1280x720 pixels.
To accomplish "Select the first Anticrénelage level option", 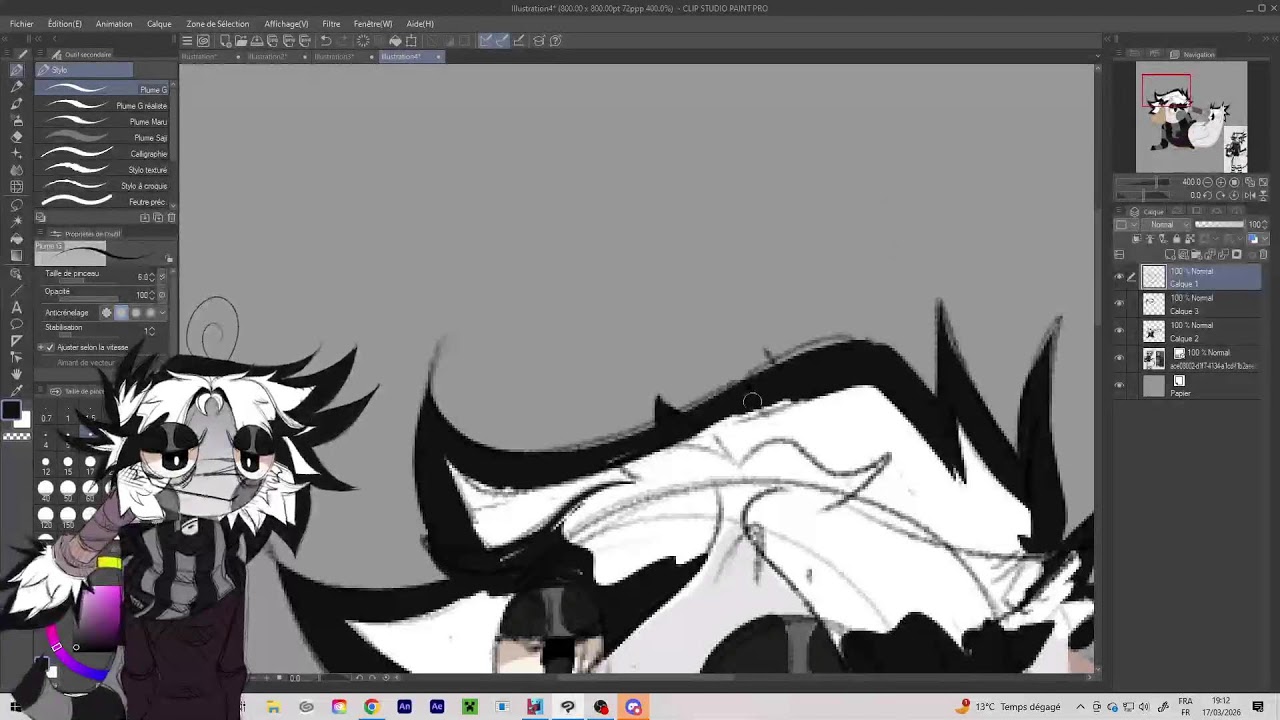I will pos(107,313).
